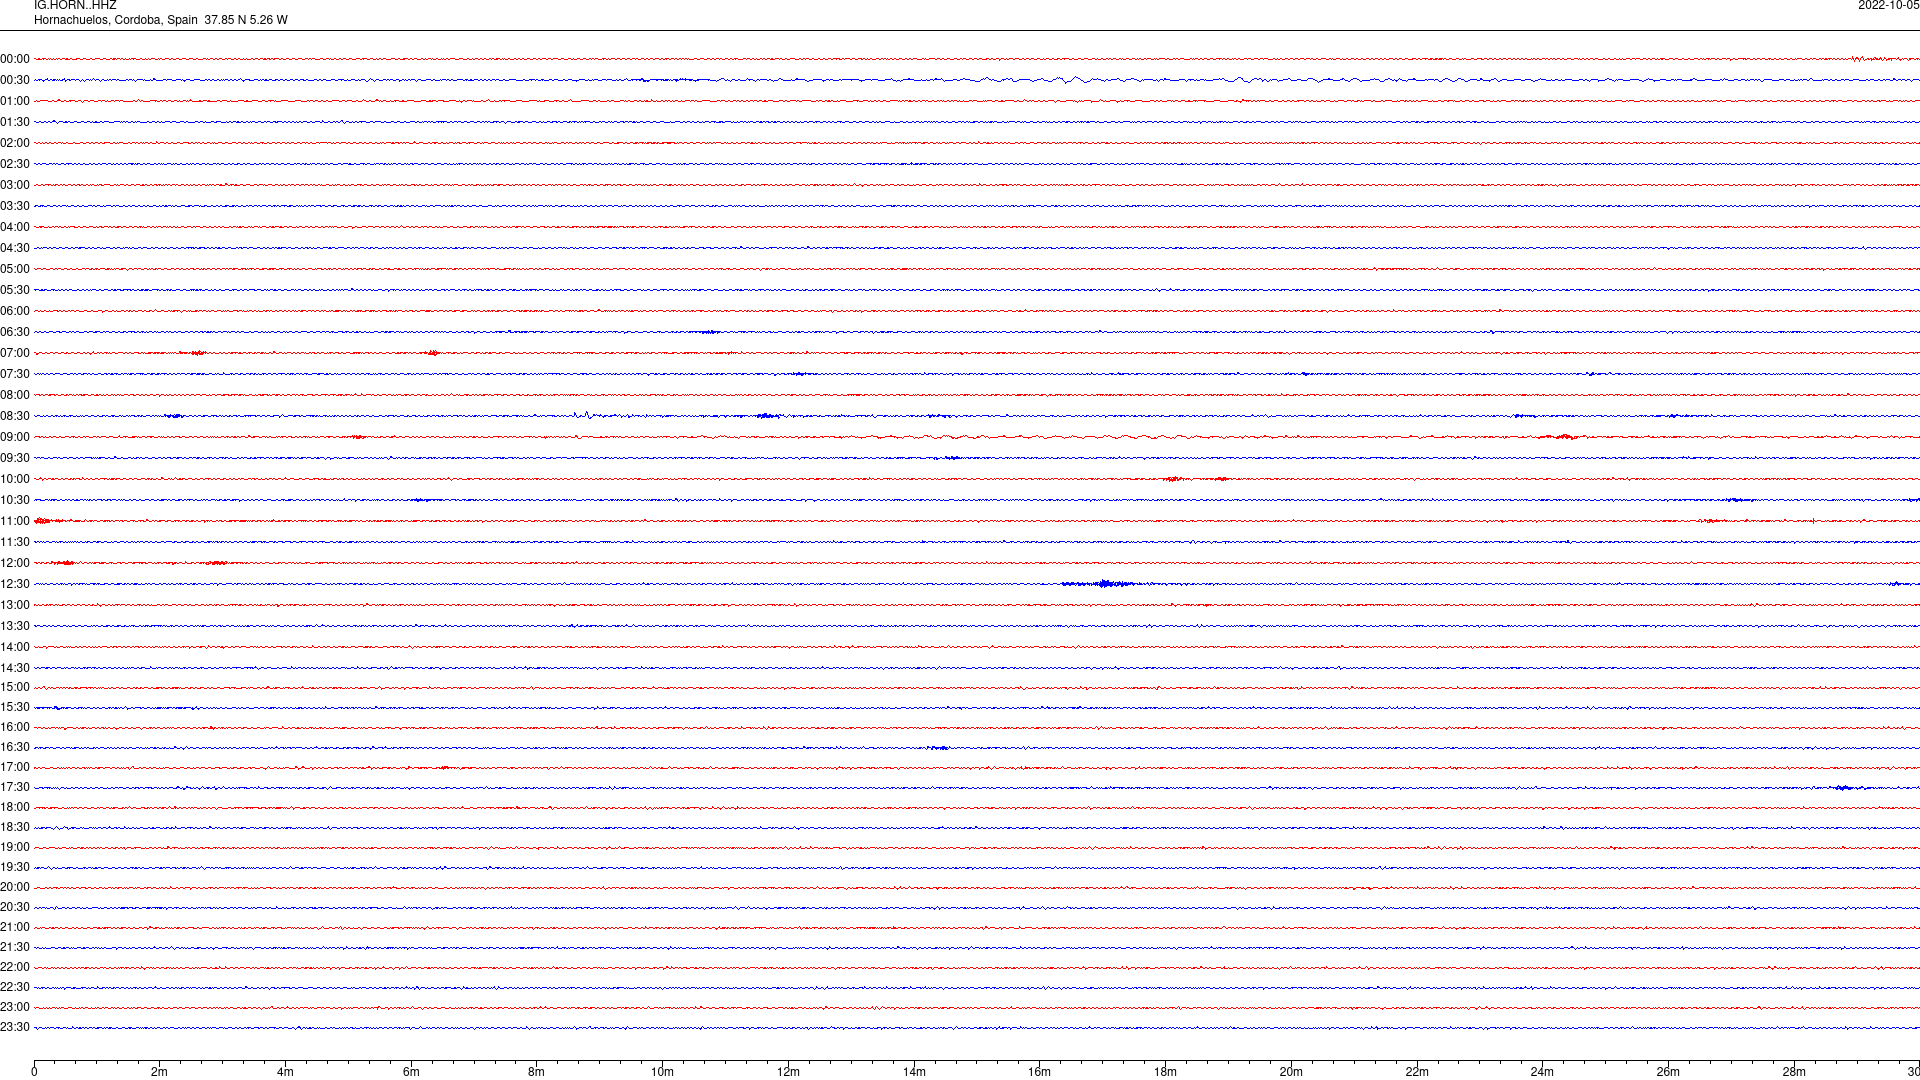
Task: Select the 23:00 trace time label
Action: [x=15, y=1007]
